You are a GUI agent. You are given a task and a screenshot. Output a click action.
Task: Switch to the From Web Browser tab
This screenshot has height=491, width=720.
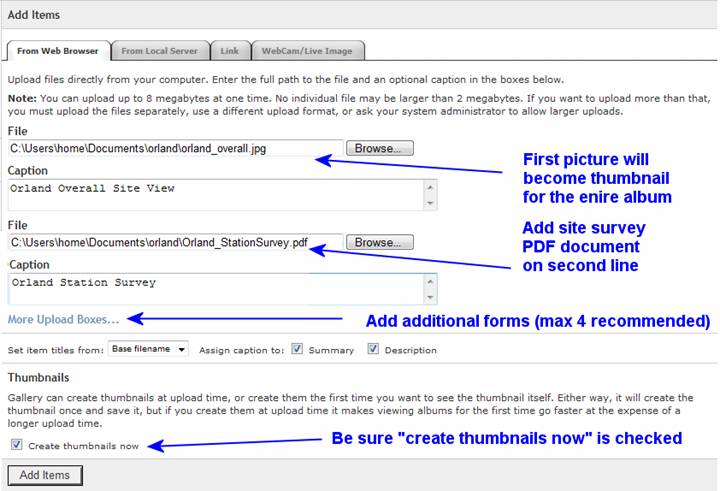point(58,51)
